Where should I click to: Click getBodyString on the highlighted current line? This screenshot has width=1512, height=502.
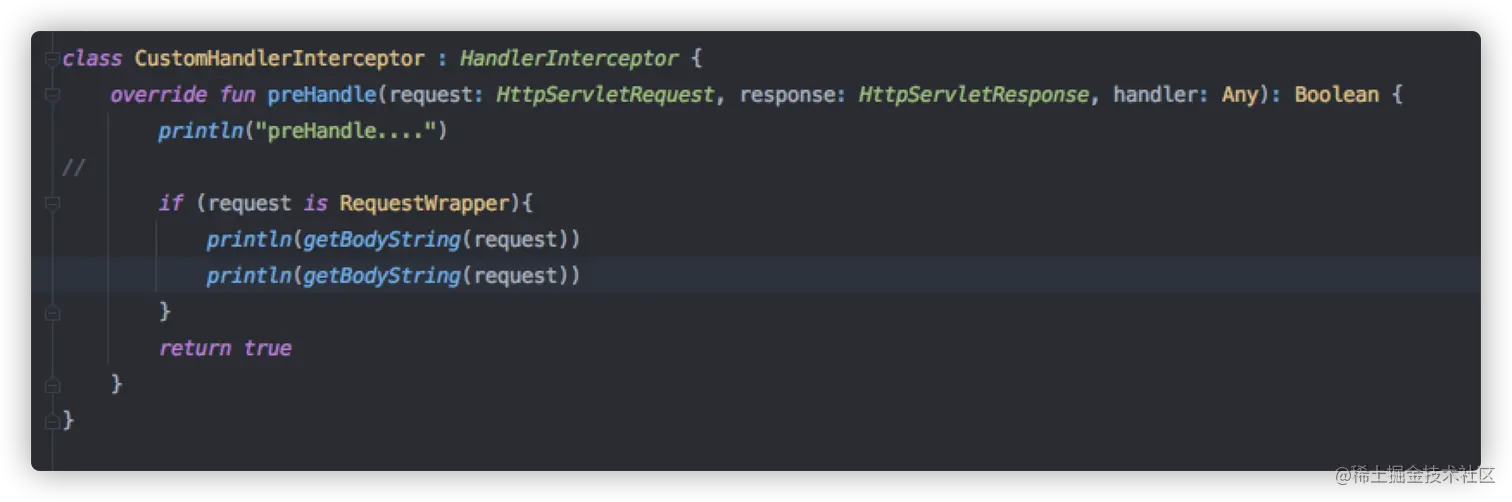381,276
